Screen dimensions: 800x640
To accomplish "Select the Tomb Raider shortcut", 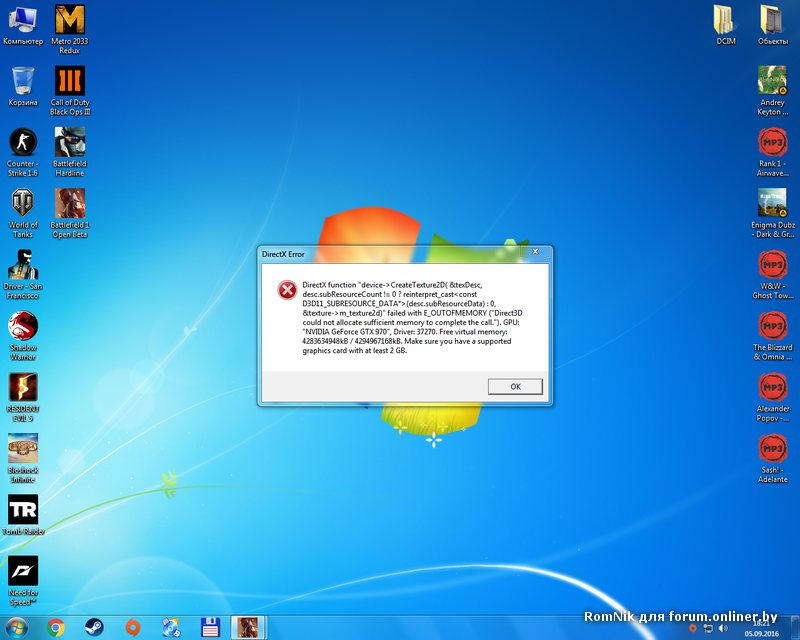I will [23, 514].
